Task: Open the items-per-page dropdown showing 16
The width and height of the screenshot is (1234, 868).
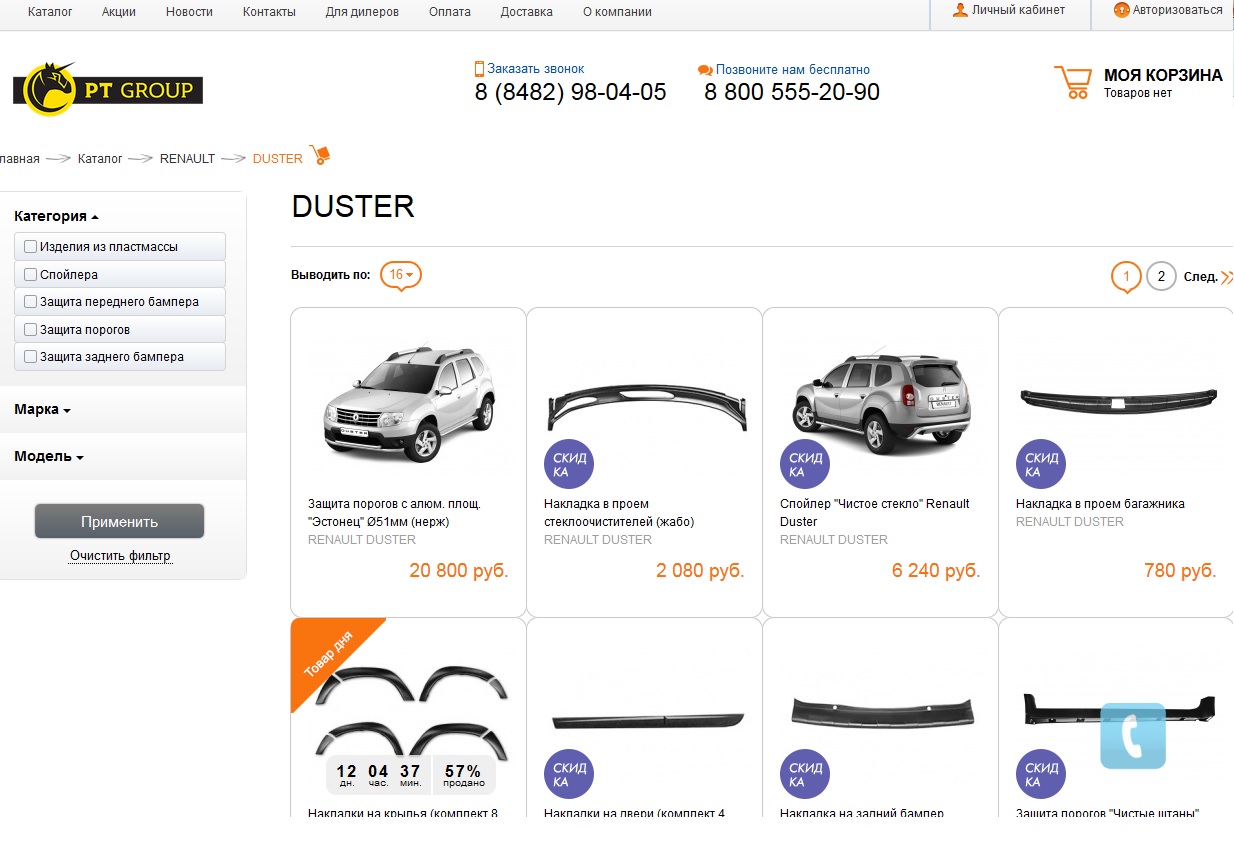Action: (401, 275)
